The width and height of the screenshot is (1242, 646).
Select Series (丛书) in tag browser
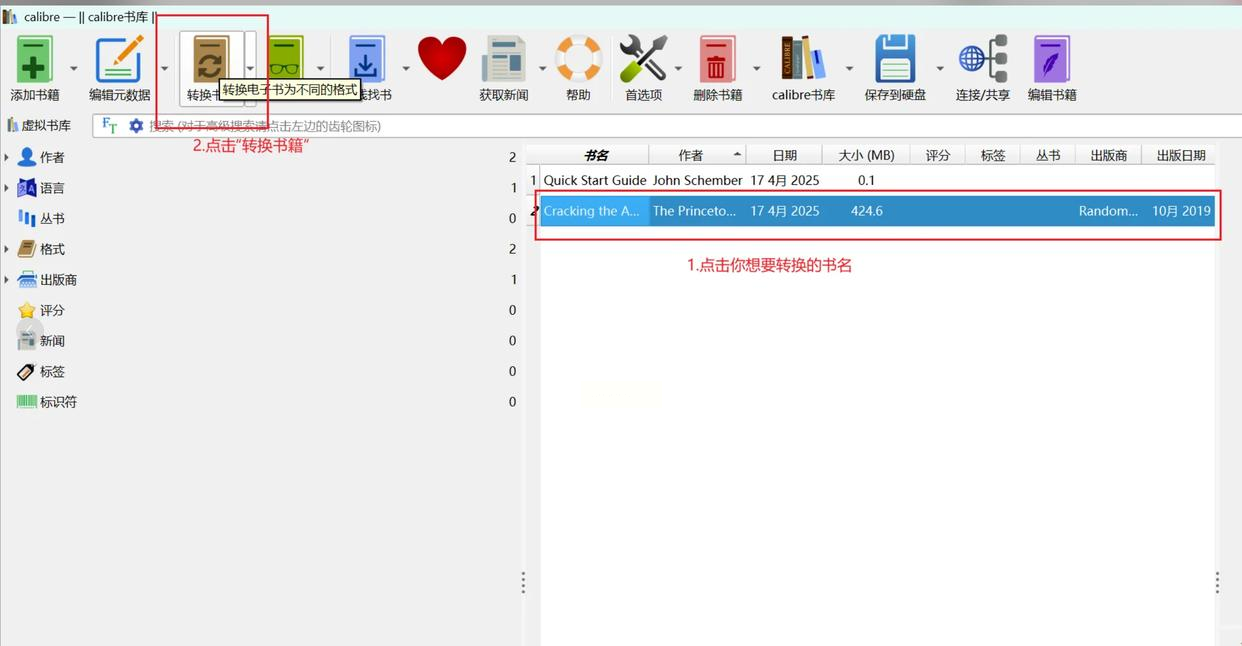[x=52, y=218]
